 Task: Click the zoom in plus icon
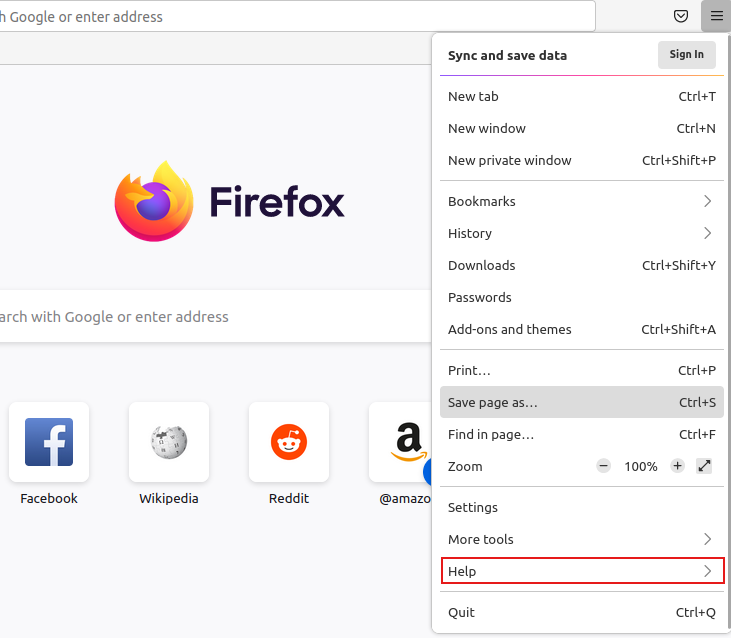pyautogui.click(x=677, y=466)
